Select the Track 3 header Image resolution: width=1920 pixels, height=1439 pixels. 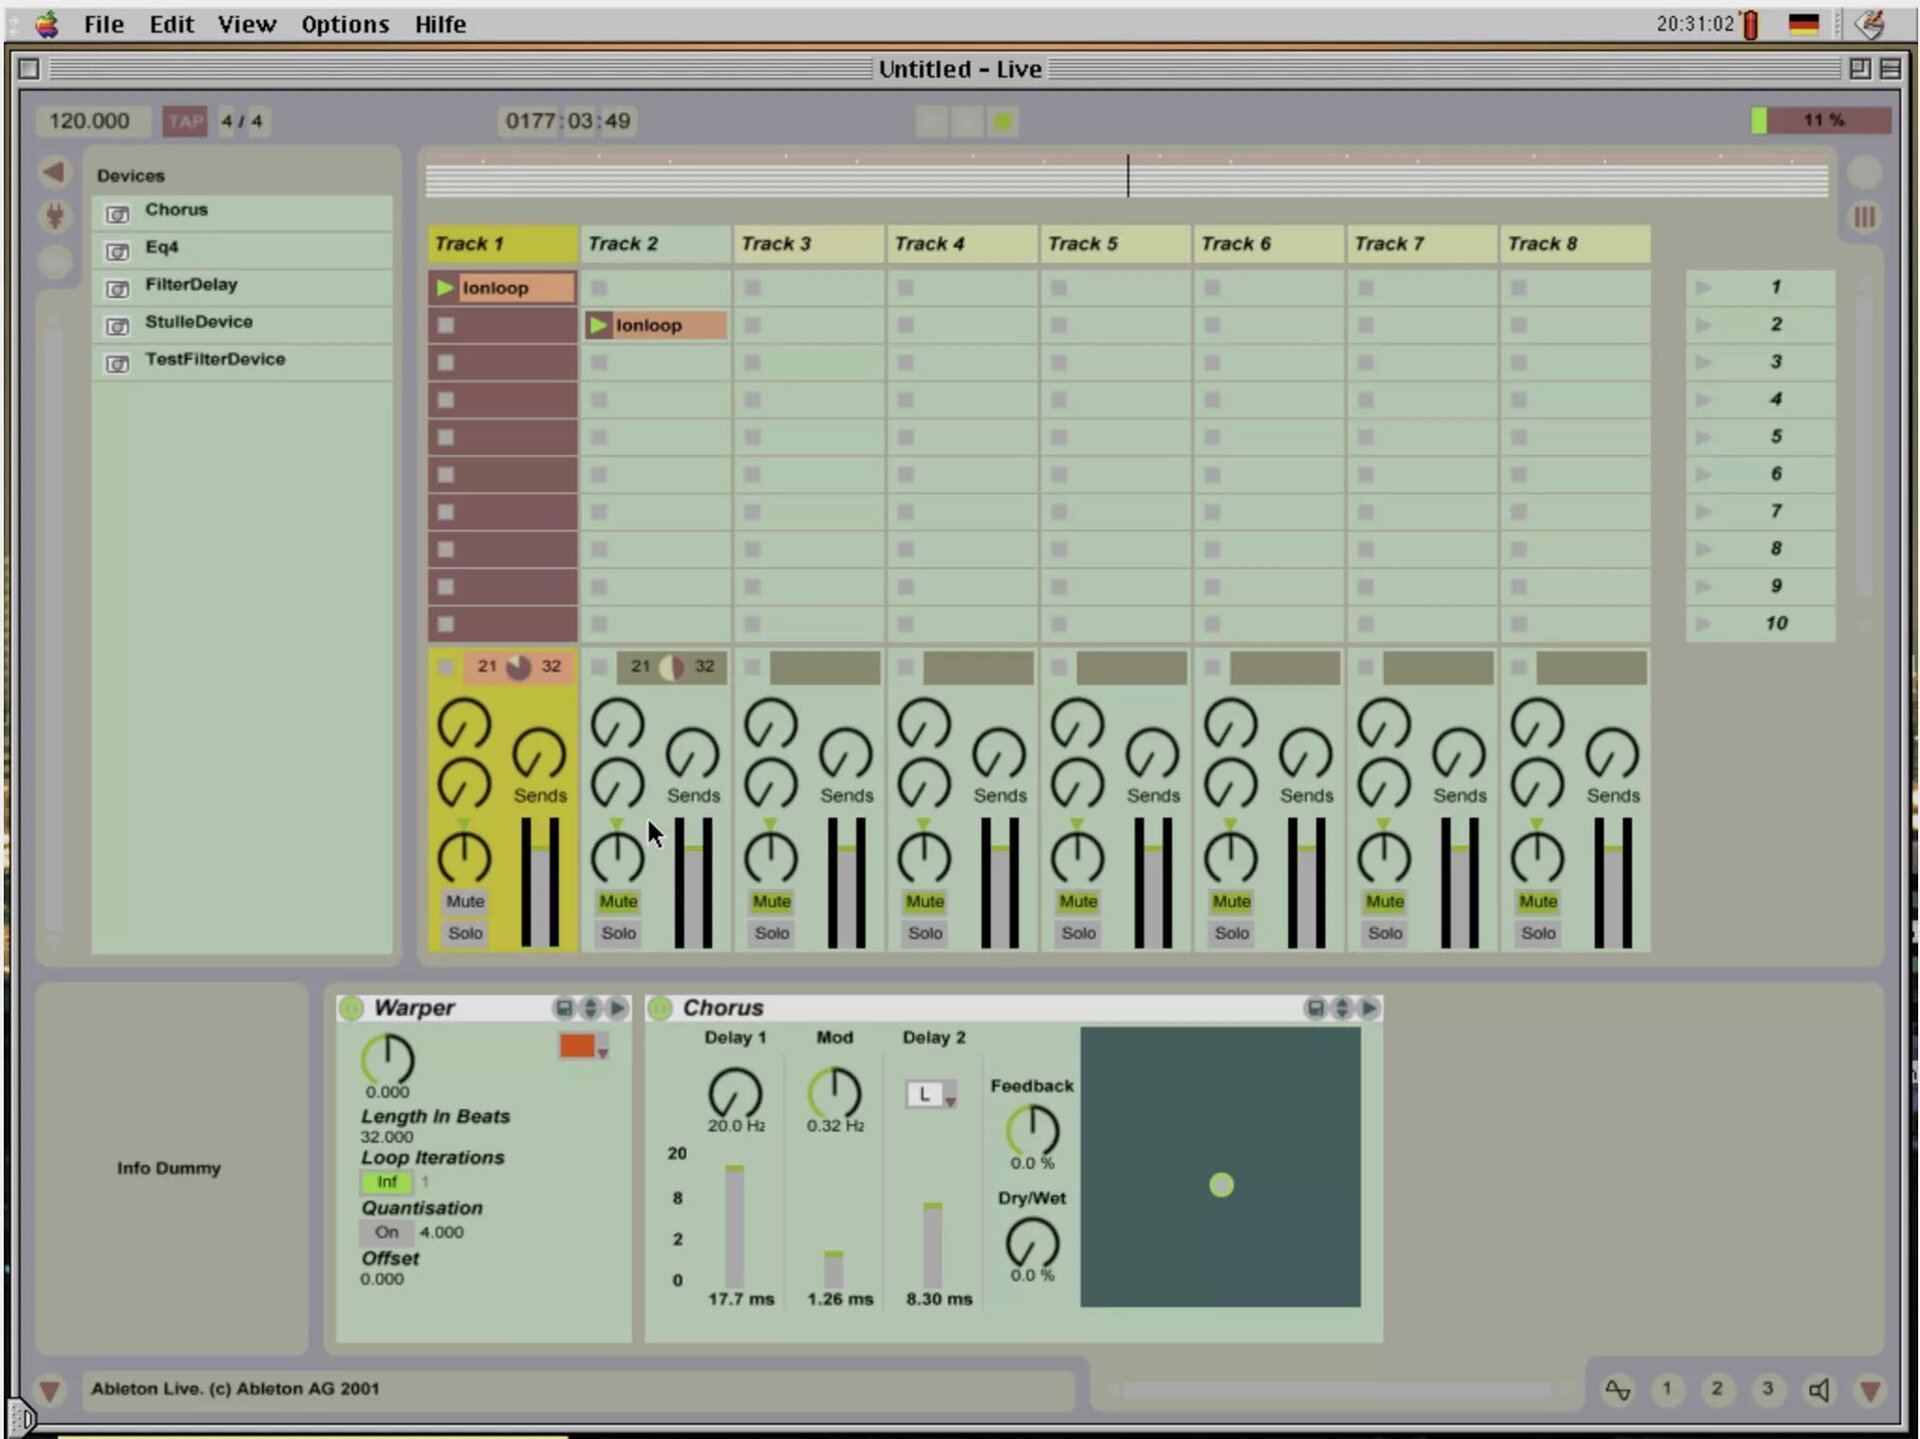[808, 243]
